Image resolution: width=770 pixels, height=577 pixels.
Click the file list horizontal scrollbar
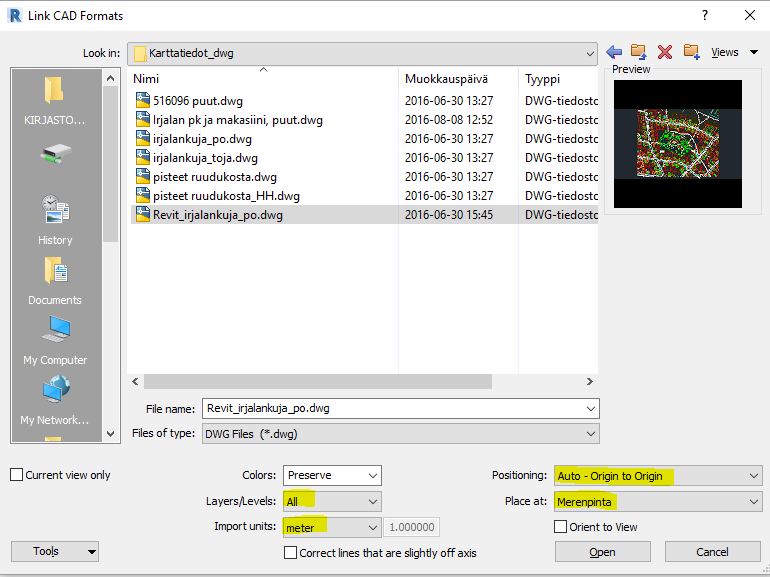[x=317, y=382]
